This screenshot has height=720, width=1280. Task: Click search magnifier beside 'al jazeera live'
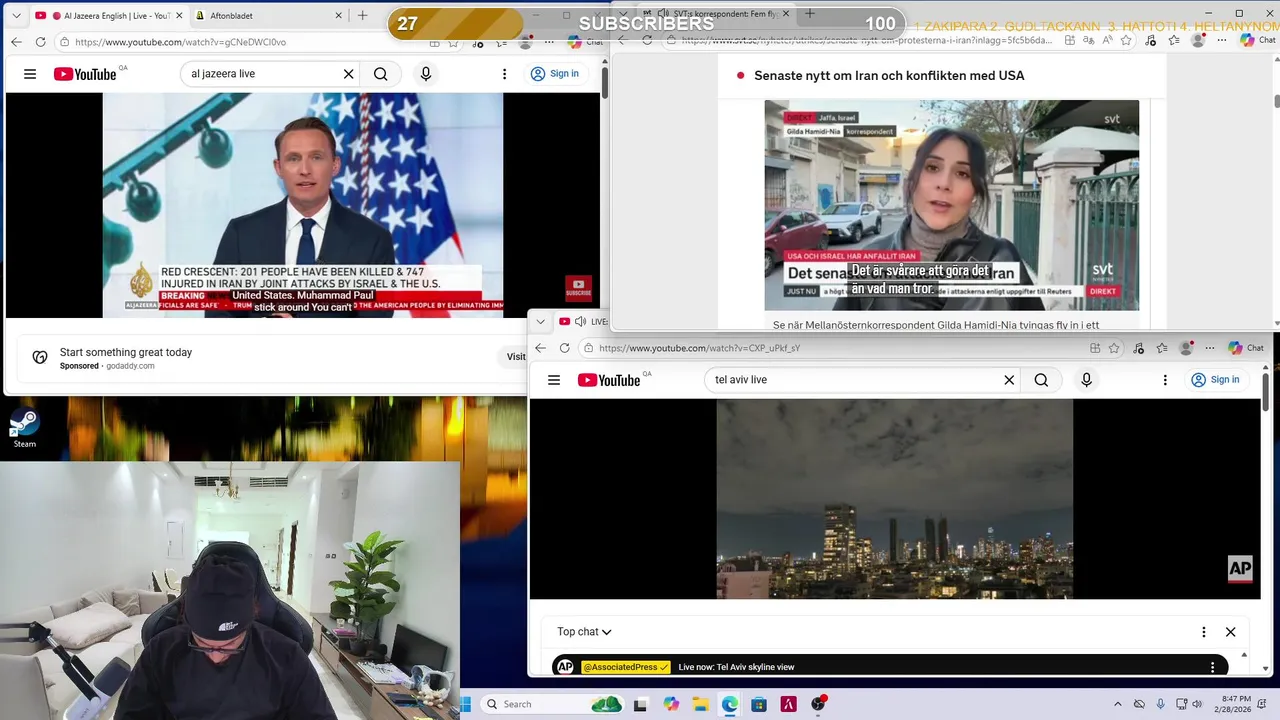[x=381, y=74]
